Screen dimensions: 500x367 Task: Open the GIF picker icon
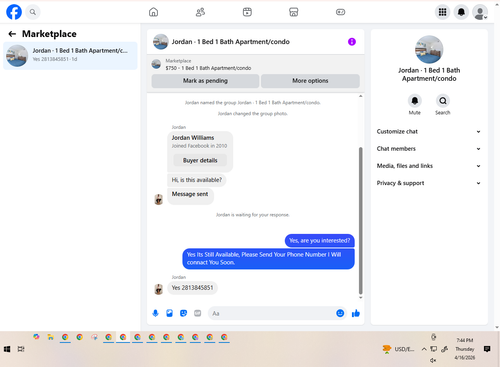pyautogui.click(x=198, y=313)
